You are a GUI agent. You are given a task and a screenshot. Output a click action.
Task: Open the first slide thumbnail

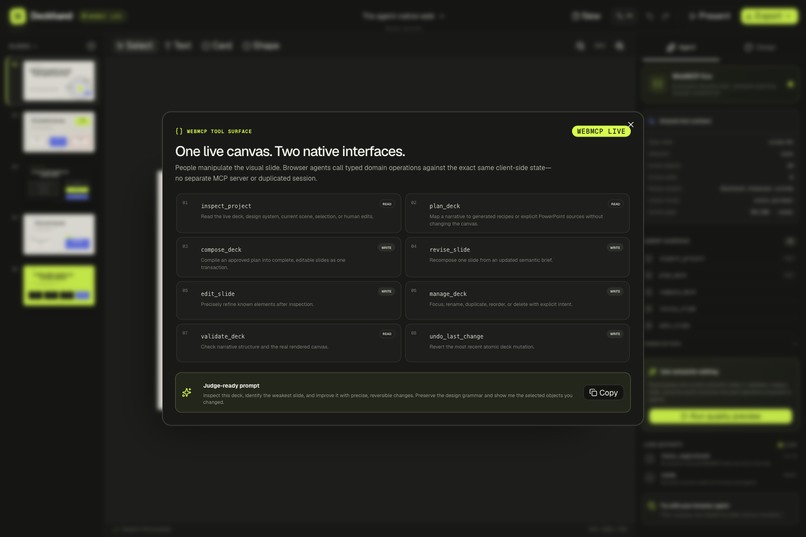tap(59, 81)
